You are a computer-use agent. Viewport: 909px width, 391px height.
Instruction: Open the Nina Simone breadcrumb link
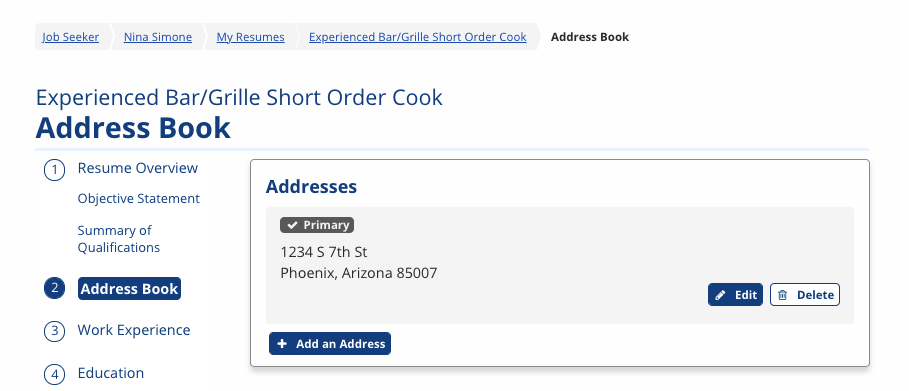158,37
